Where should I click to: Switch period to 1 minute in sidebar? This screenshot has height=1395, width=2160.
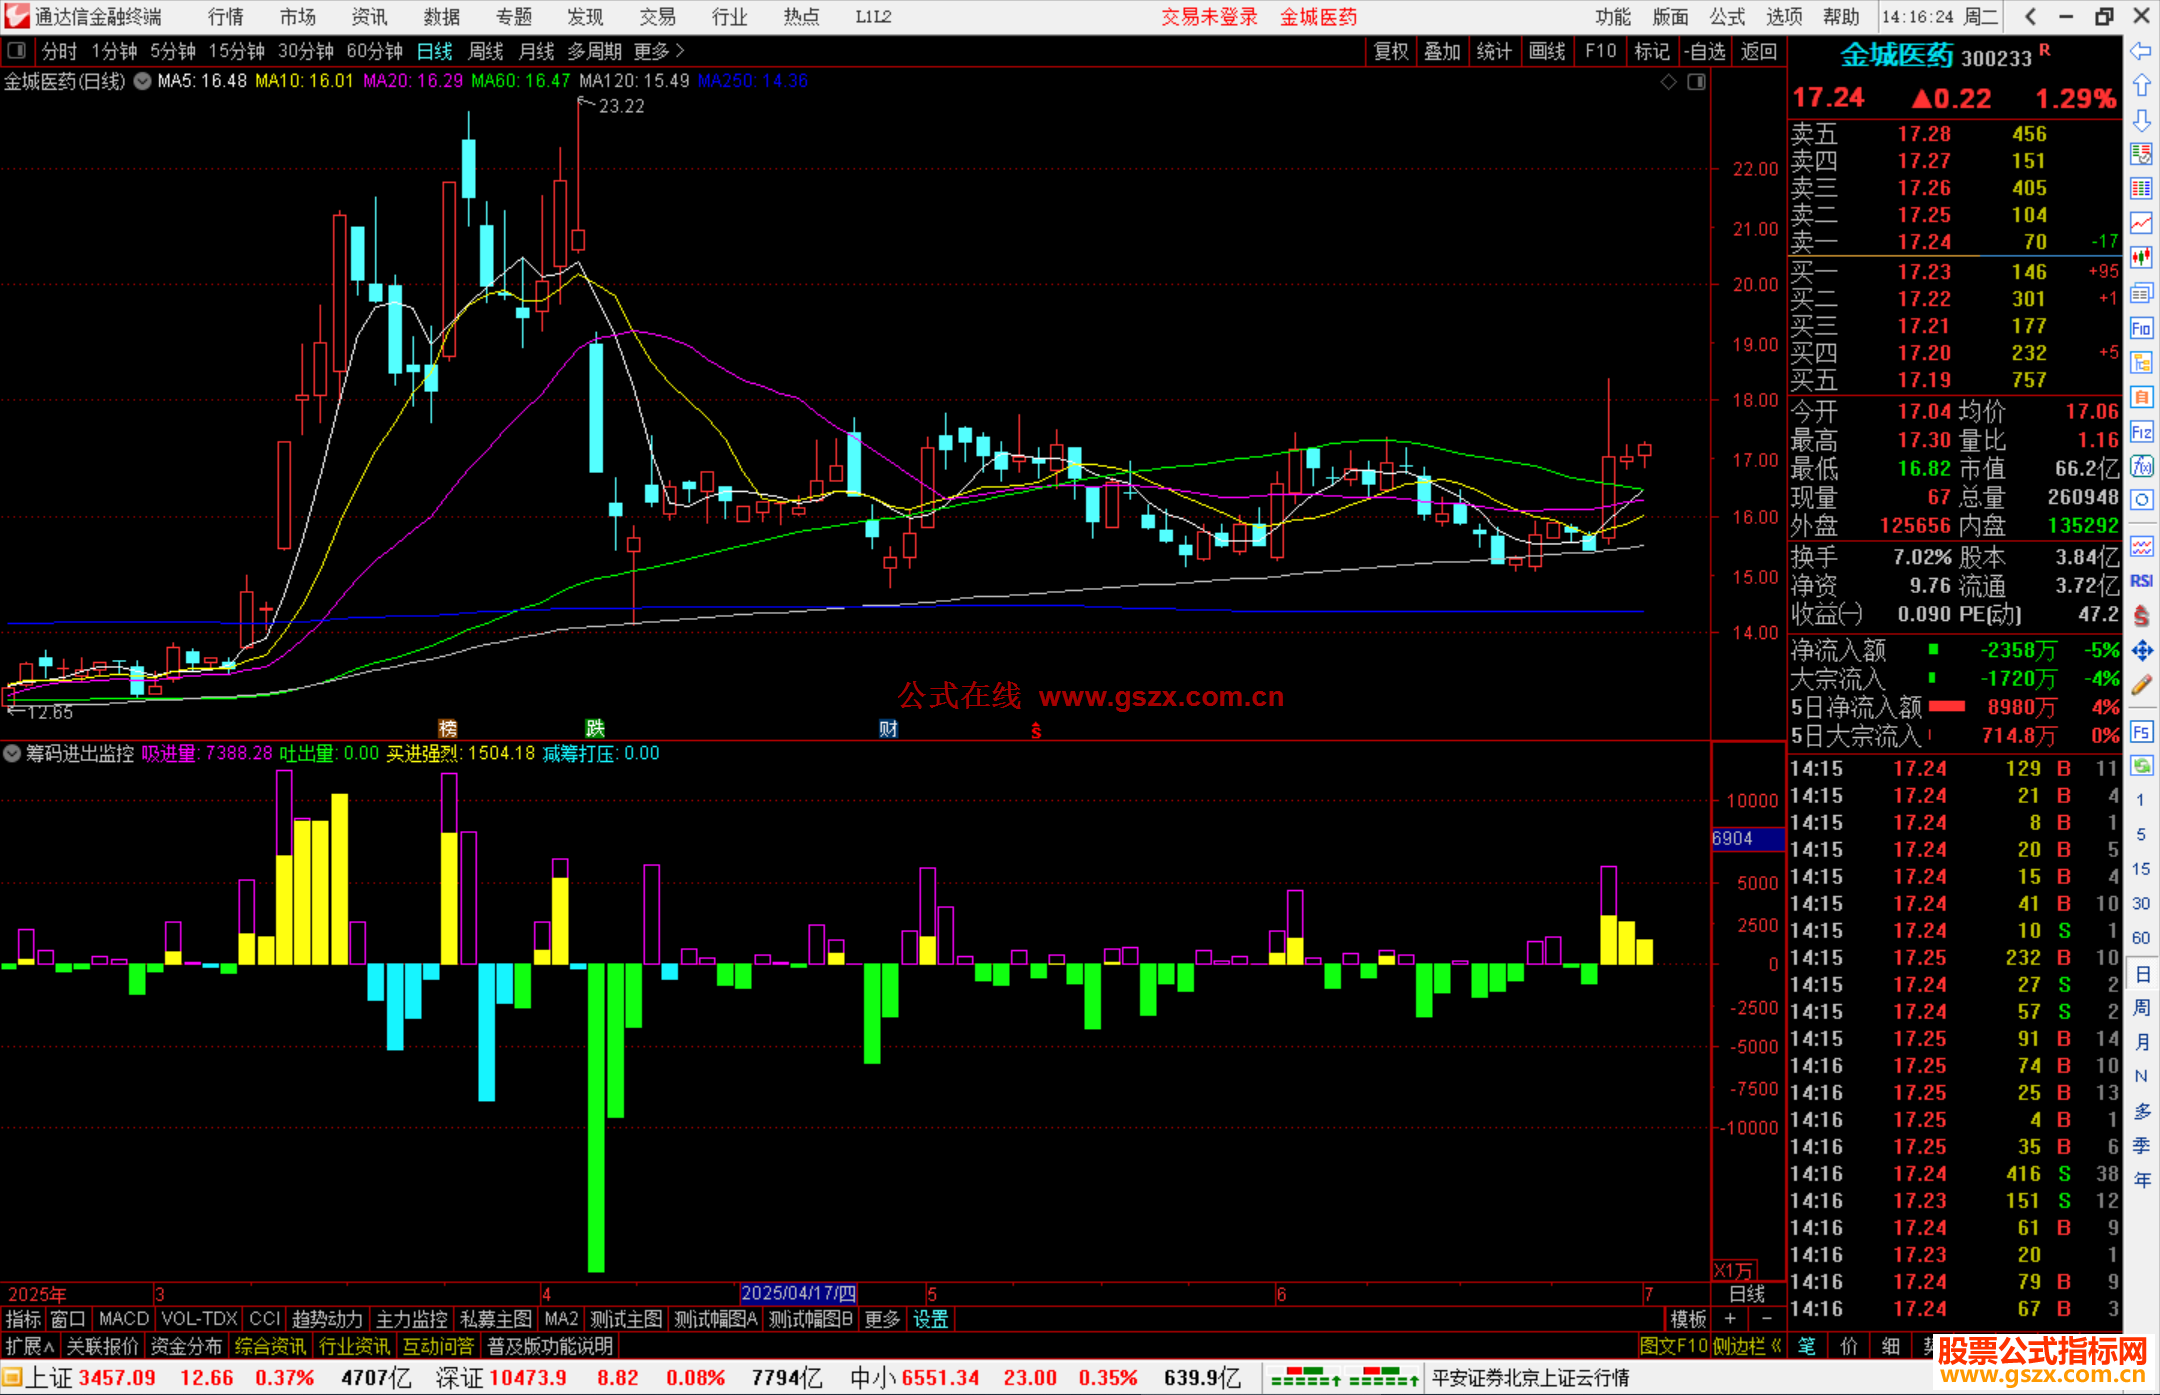pyautogui.click(x=2141, y=800)
